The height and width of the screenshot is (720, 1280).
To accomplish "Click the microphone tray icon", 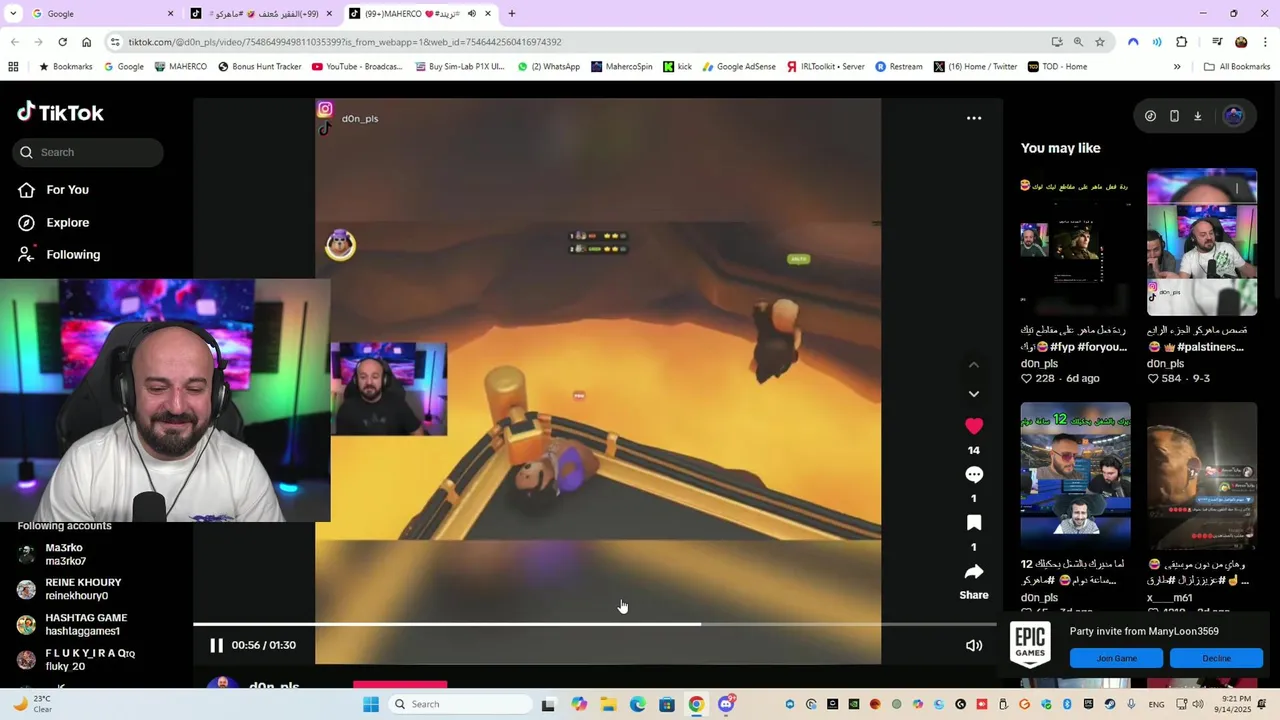I will pos(1130,704).
